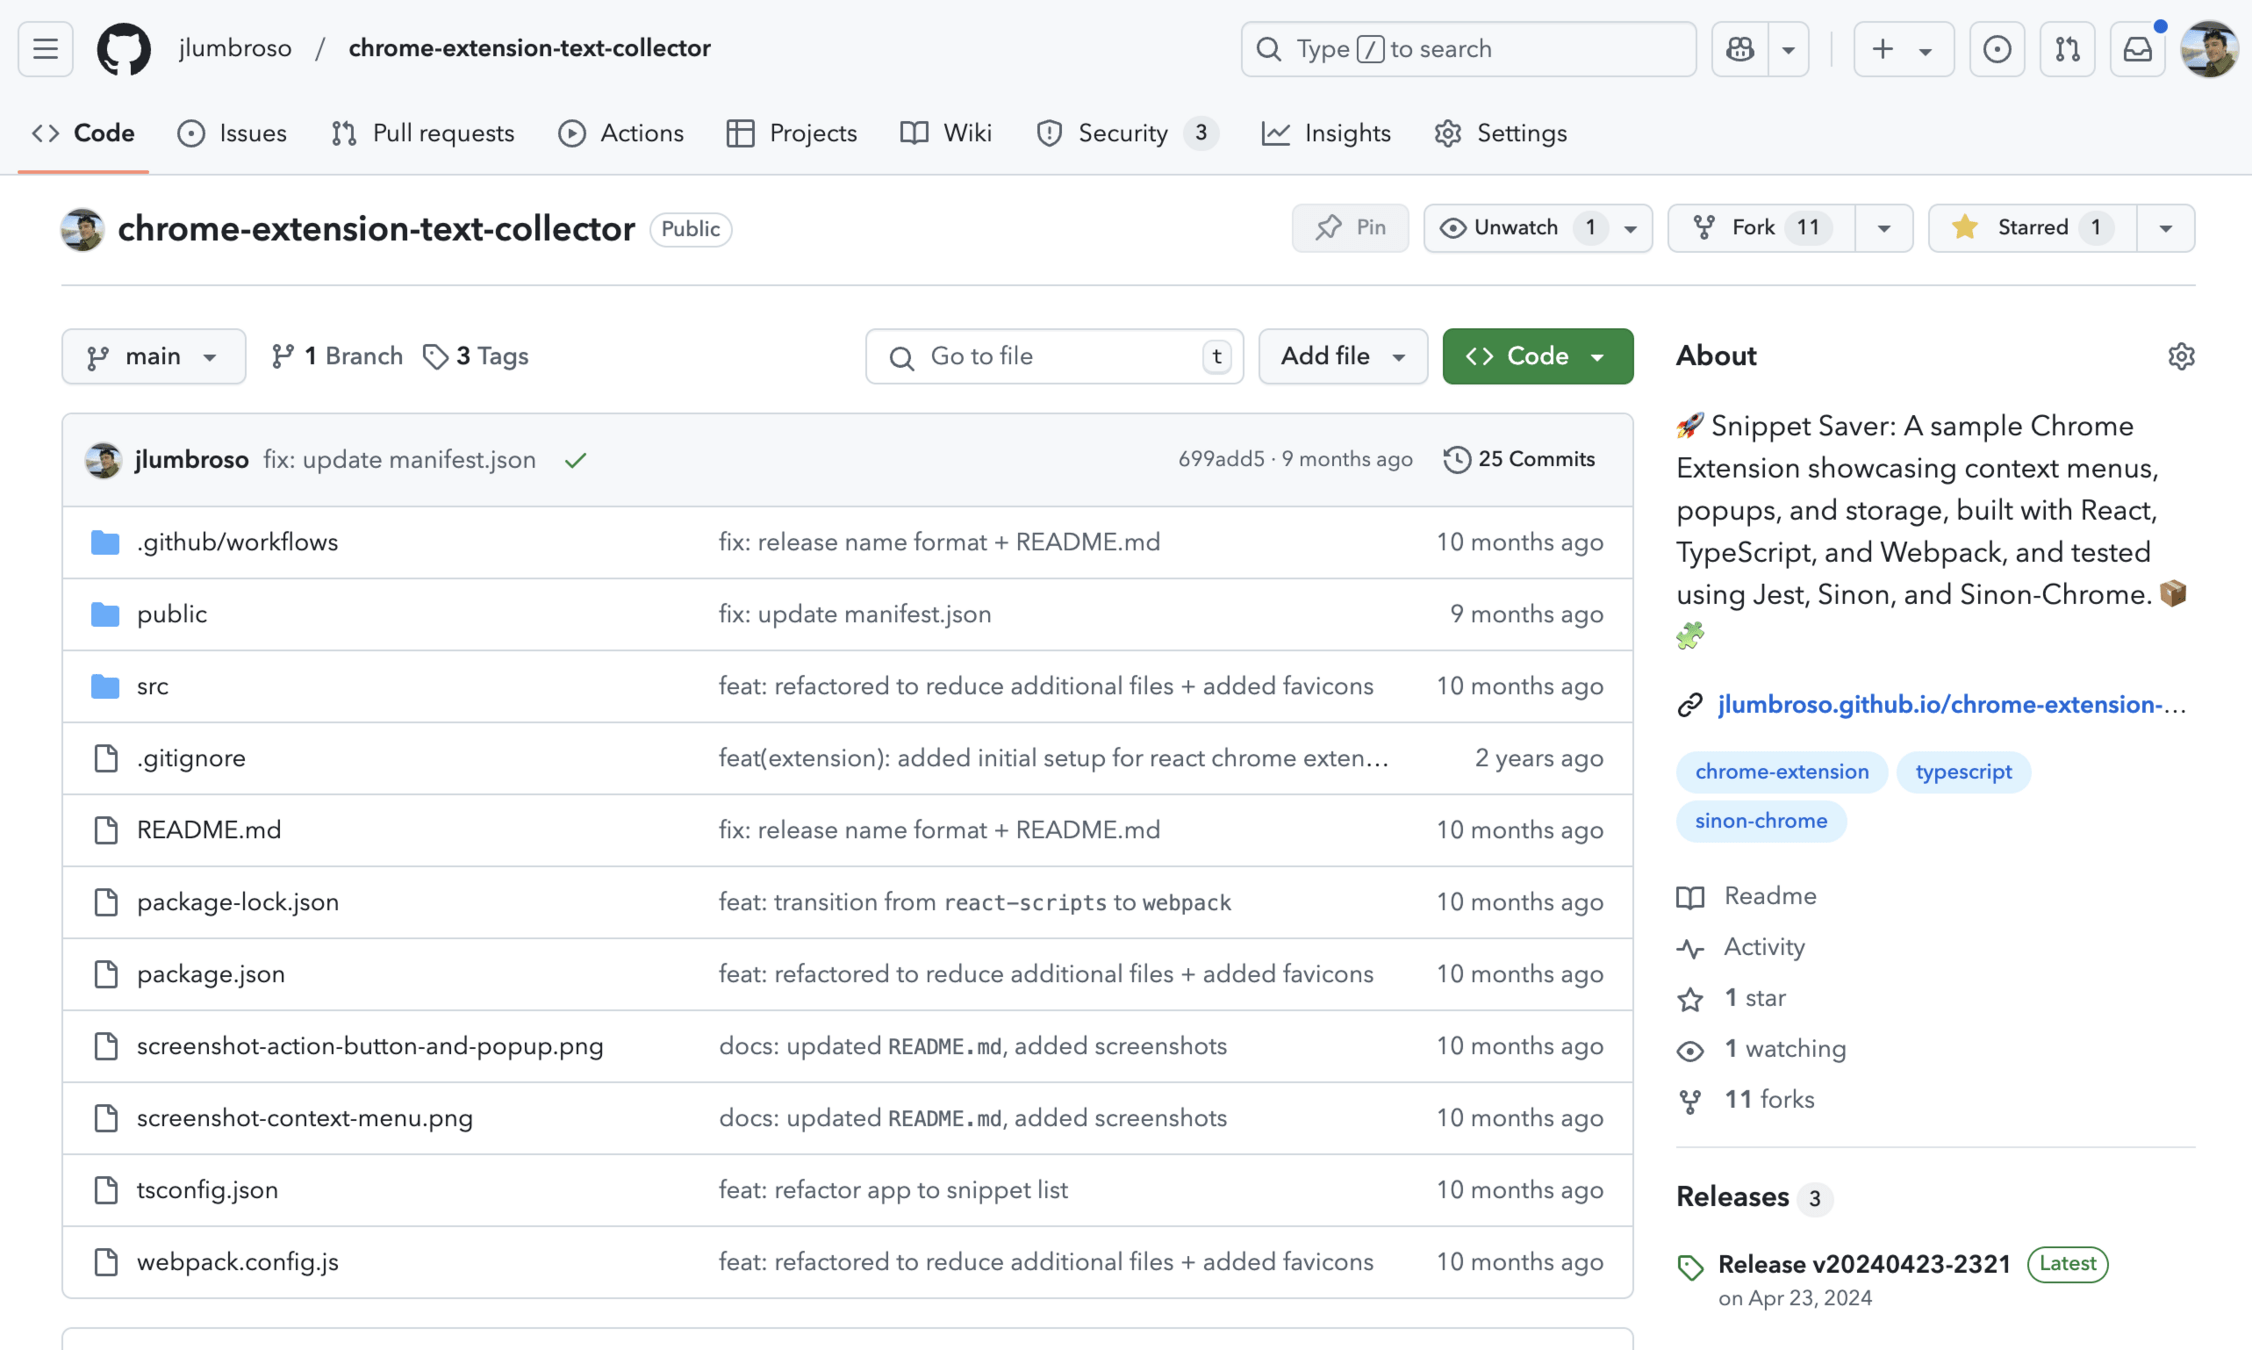This screenshot has height=1350, width=2252.
Task: Open user profile avatar menu
Action: (2209, 49)
